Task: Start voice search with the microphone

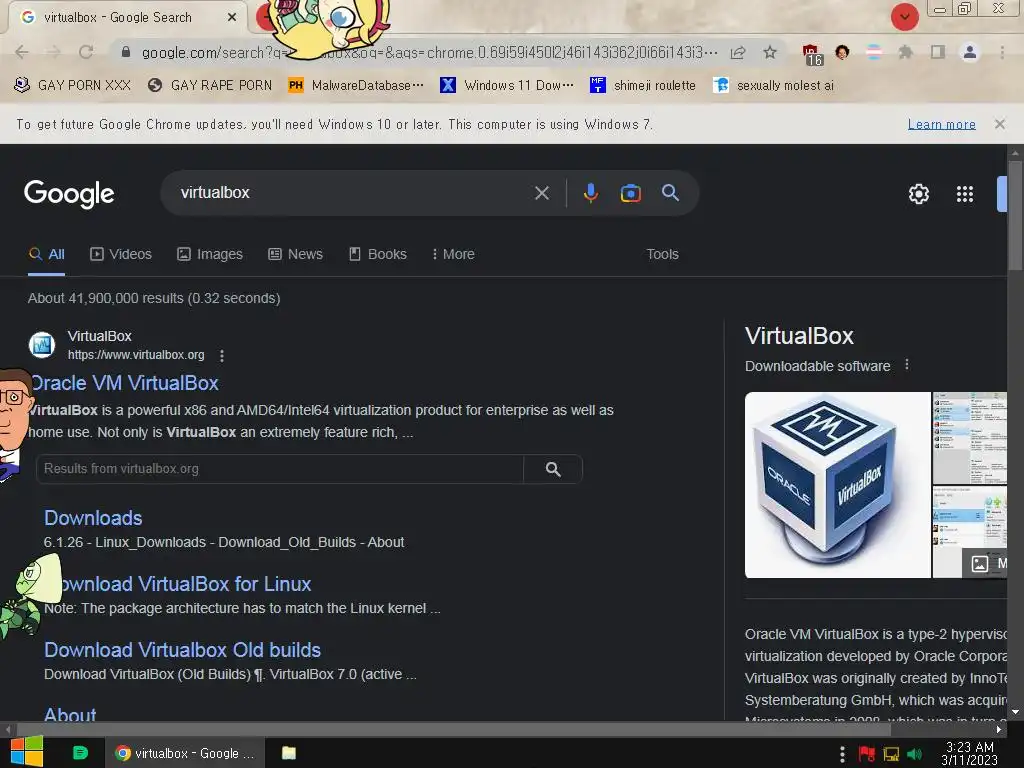Action: point(590,193)
